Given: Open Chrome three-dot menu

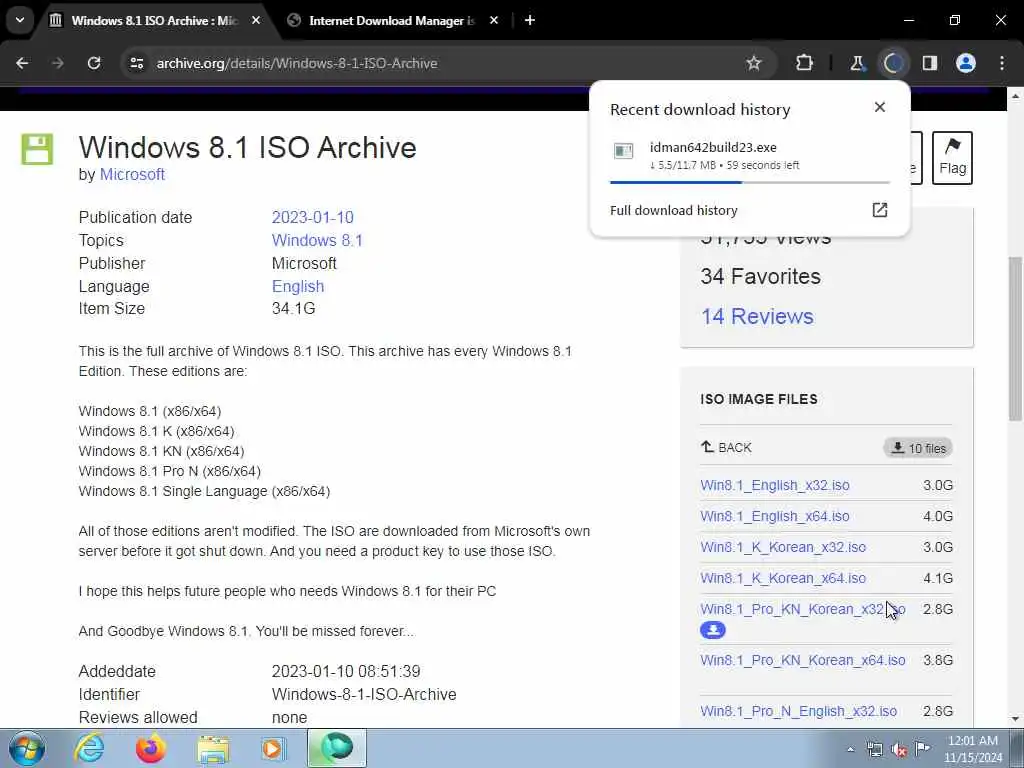Looking at the screenshot, I should click(x=1002, y=63).
